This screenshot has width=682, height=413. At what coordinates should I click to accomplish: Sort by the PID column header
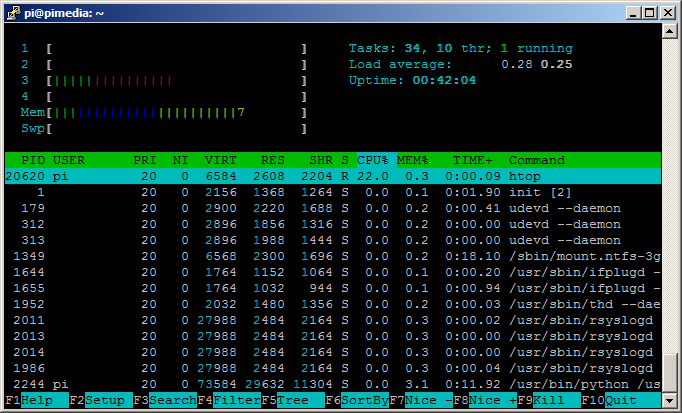tap(33, 160)
